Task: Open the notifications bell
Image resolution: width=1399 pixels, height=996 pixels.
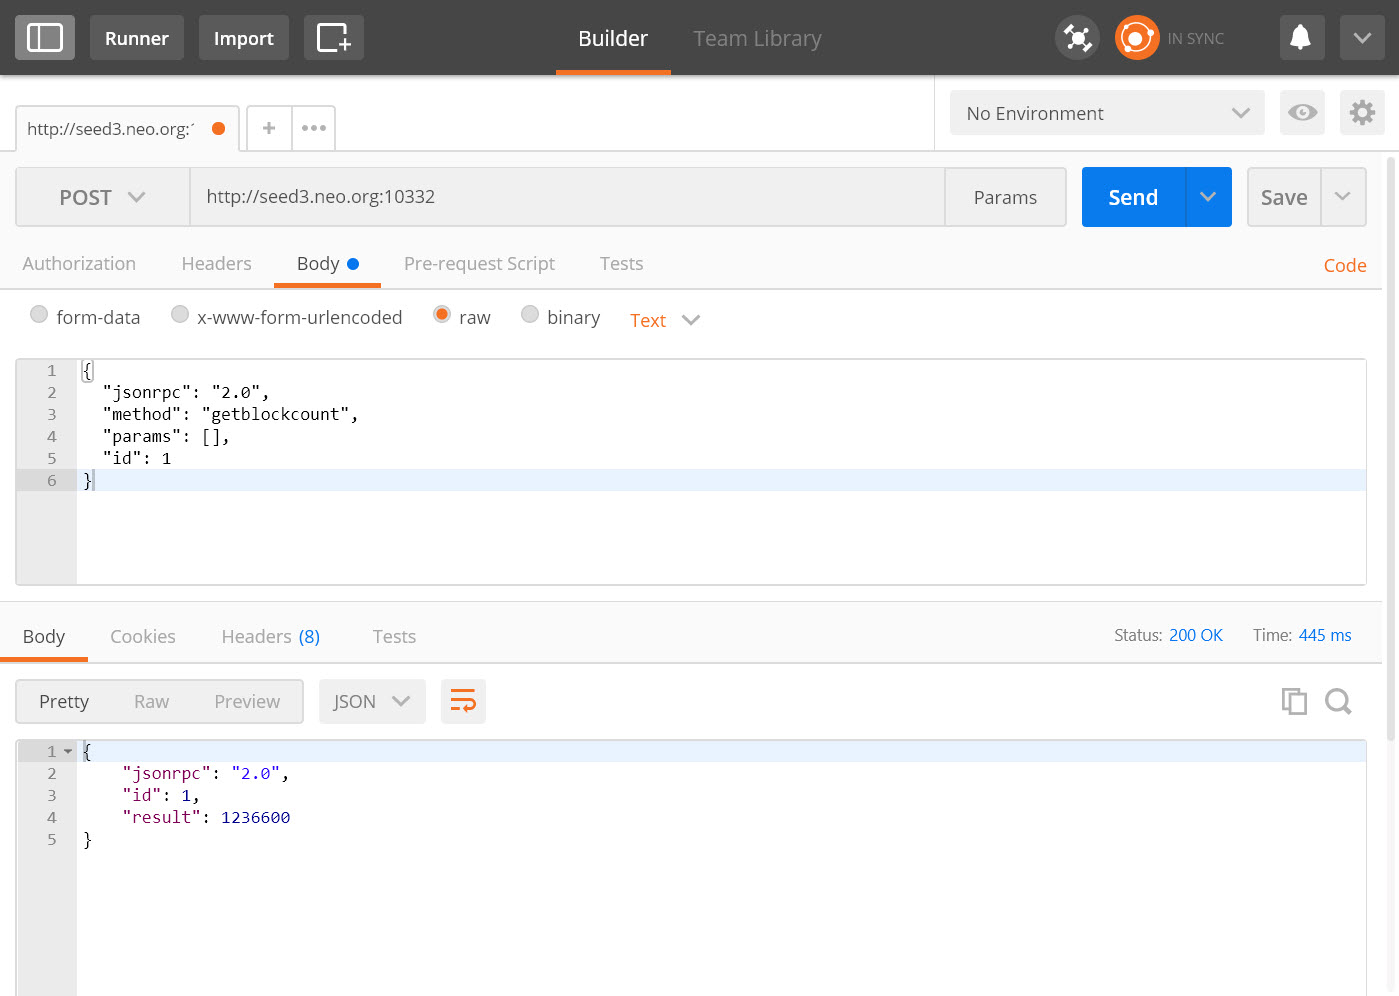Action: click(x=1301, y=38)
